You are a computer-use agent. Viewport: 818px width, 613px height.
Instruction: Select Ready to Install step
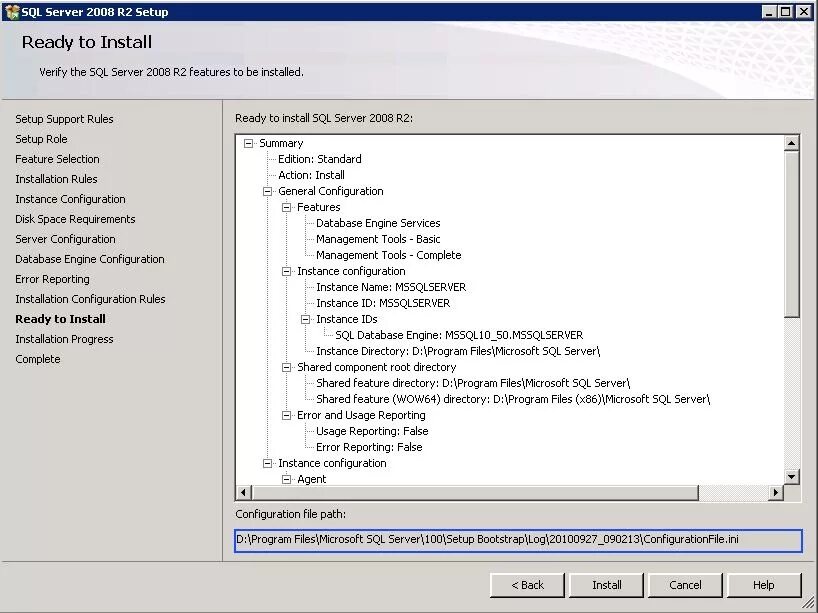tap(61, 319)
